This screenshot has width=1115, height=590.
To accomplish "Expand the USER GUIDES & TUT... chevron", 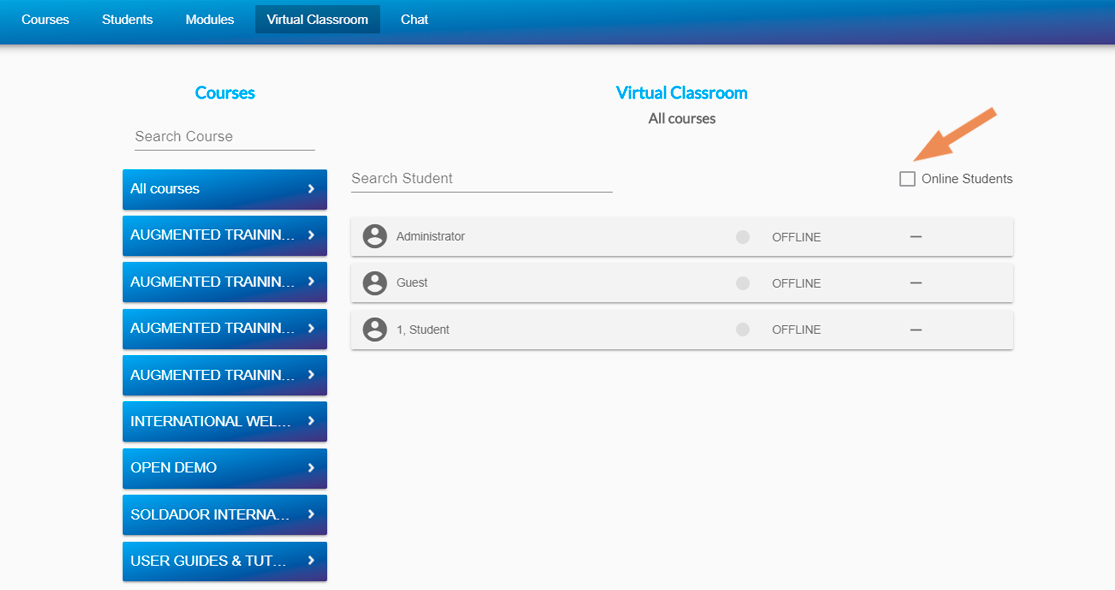I will [x=311, y=561].
